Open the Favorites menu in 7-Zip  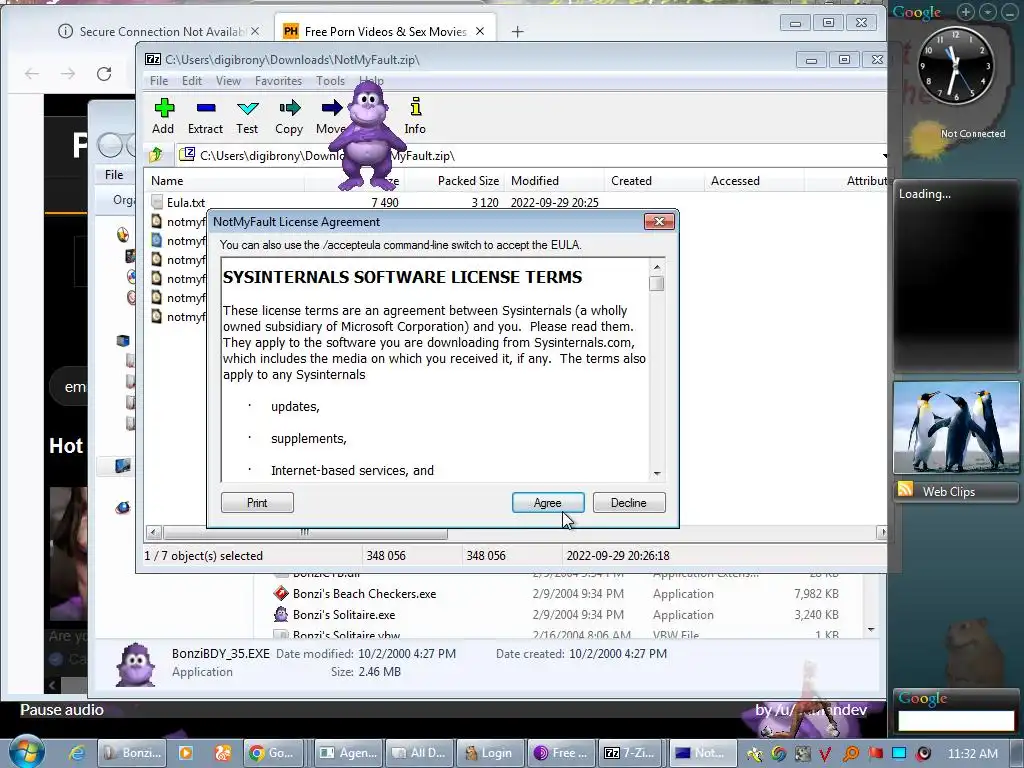[x=278, y=81]
